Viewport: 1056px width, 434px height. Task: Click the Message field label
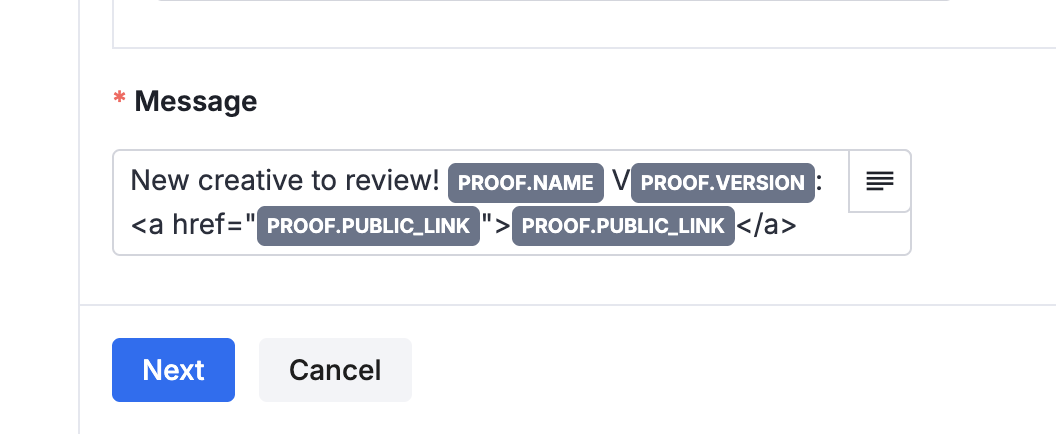[x=195, y=101]
